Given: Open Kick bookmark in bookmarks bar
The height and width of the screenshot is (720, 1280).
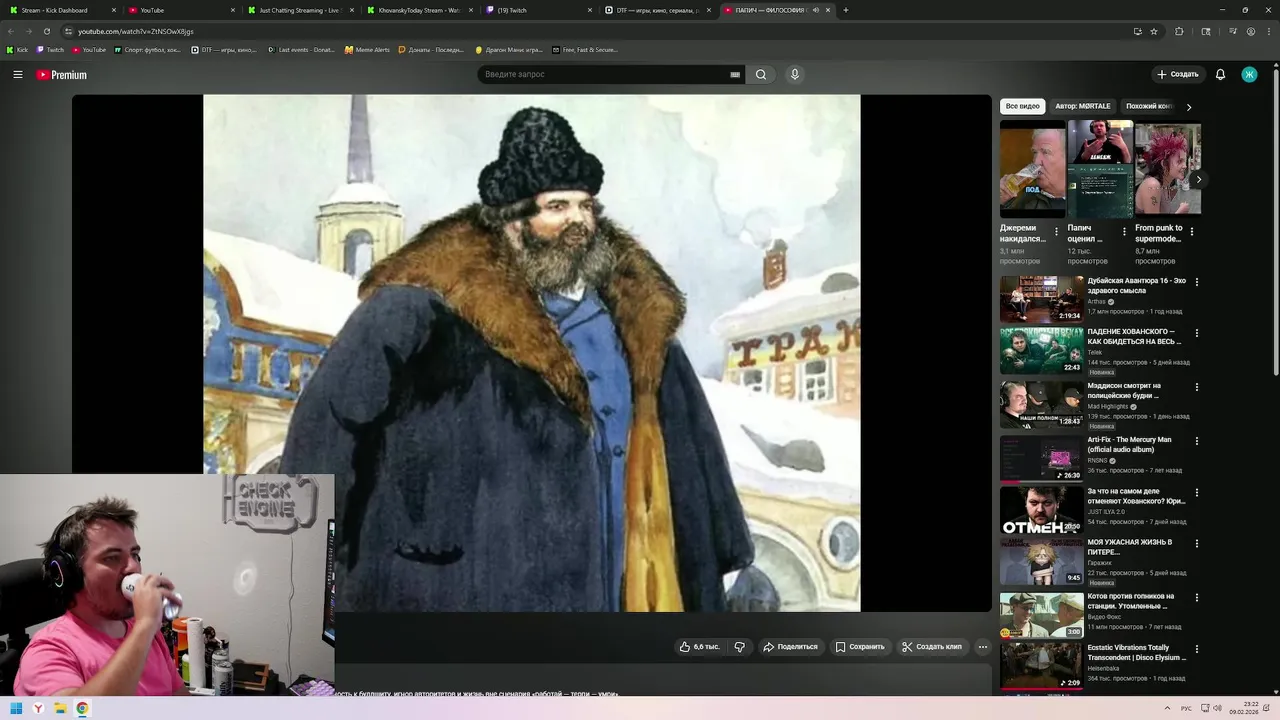Looking at the screenshot, I should coord(17,50).
